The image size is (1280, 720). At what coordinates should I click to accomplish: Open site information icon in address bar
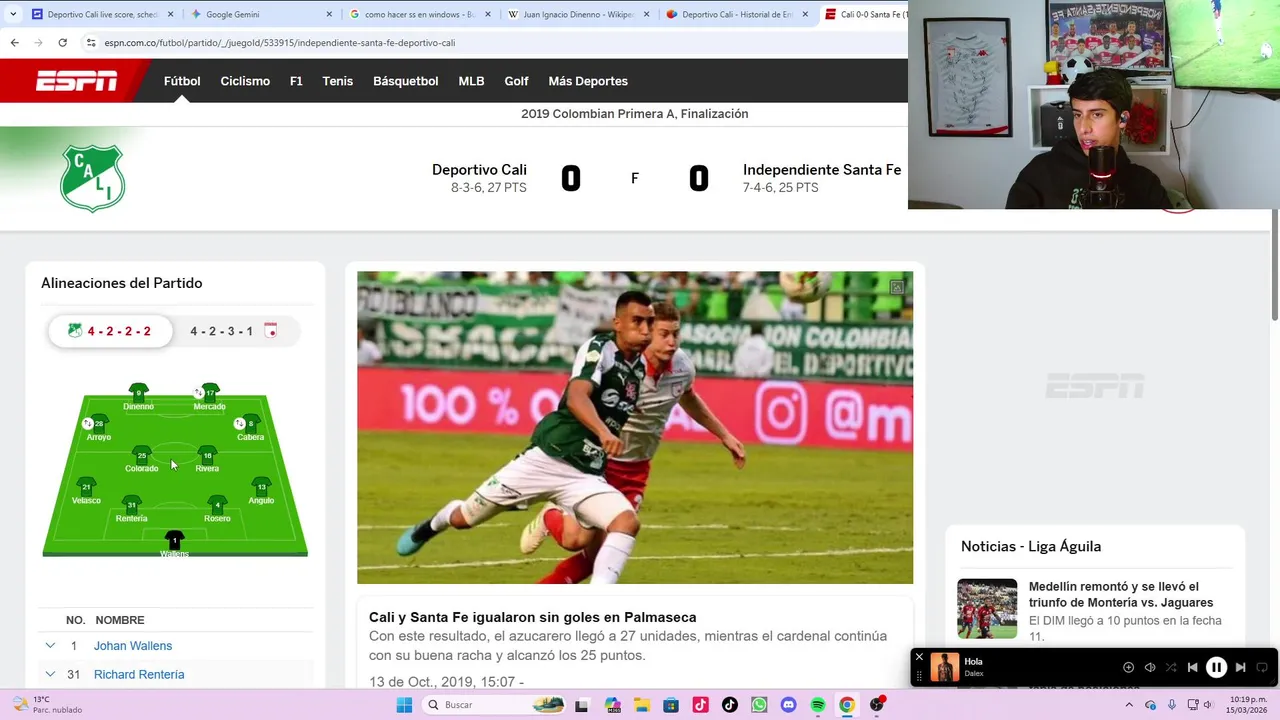[x=91, y=43]
